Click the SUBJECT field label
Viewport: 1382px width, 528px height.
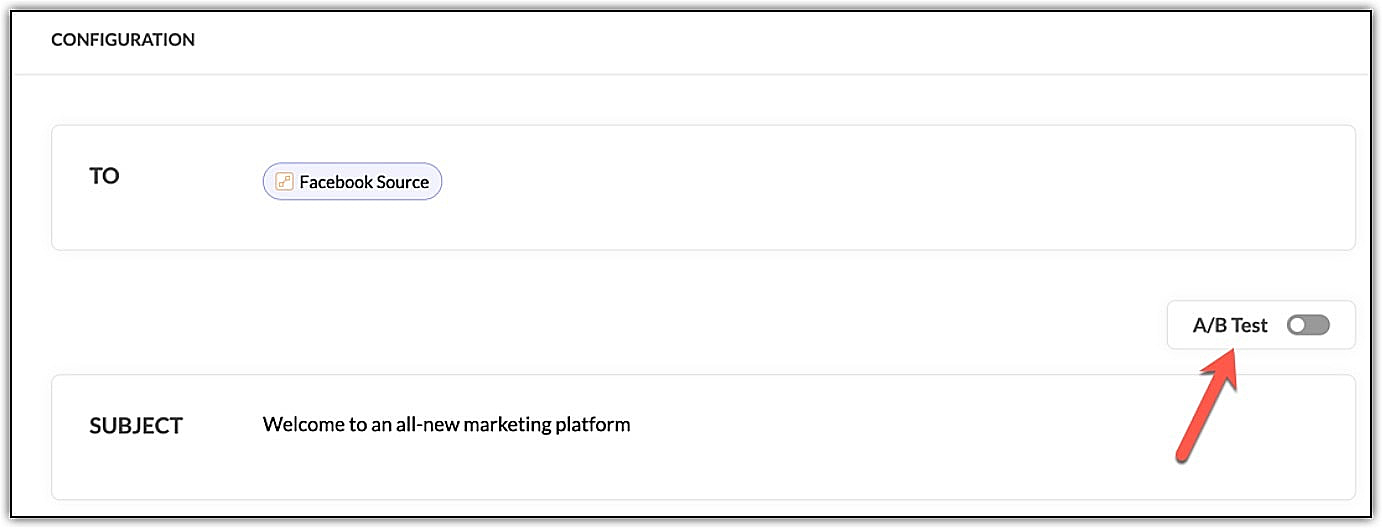136,425
